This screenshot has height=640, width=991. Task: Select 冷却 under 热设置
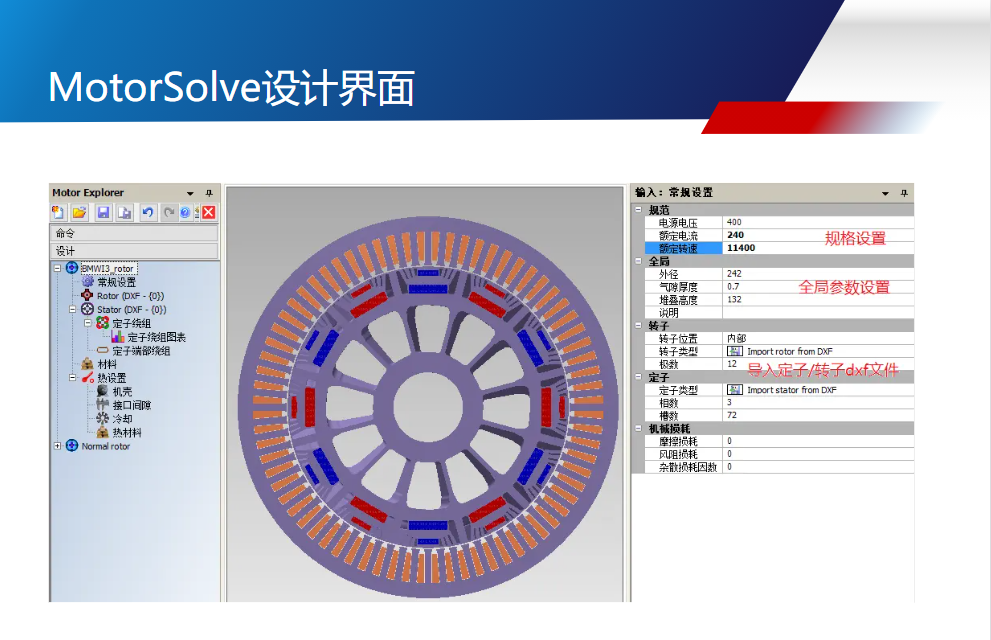point(121,419)
